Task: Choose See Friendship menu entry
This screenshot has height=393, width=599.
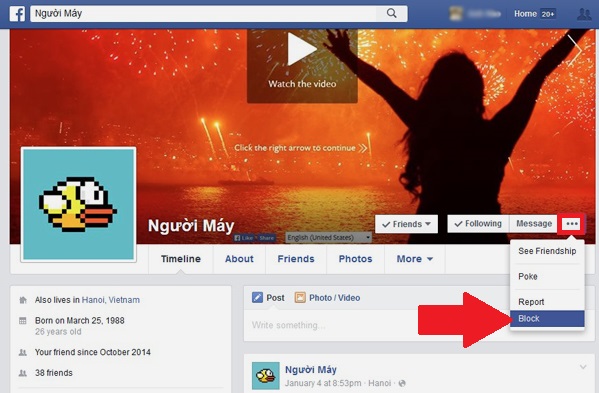Action: pyautogui.click(x=547, y=251)
